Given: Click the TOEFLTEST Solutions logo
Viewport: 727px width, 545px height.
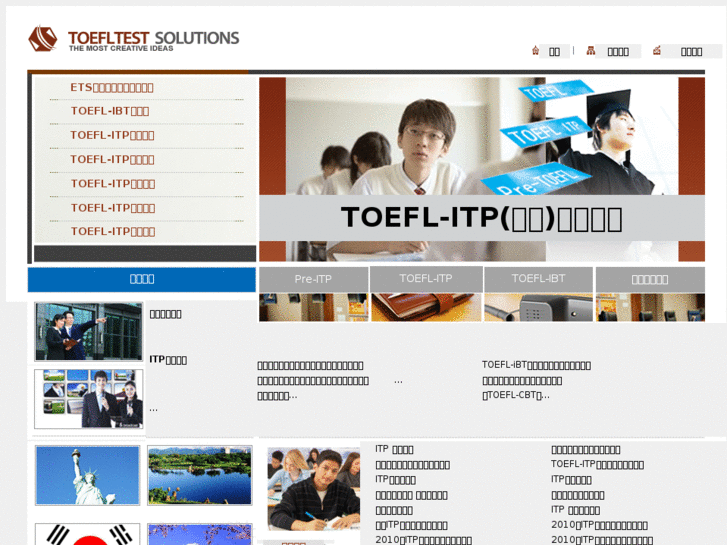Looking at the screenshot, I should tap(134, 39).
